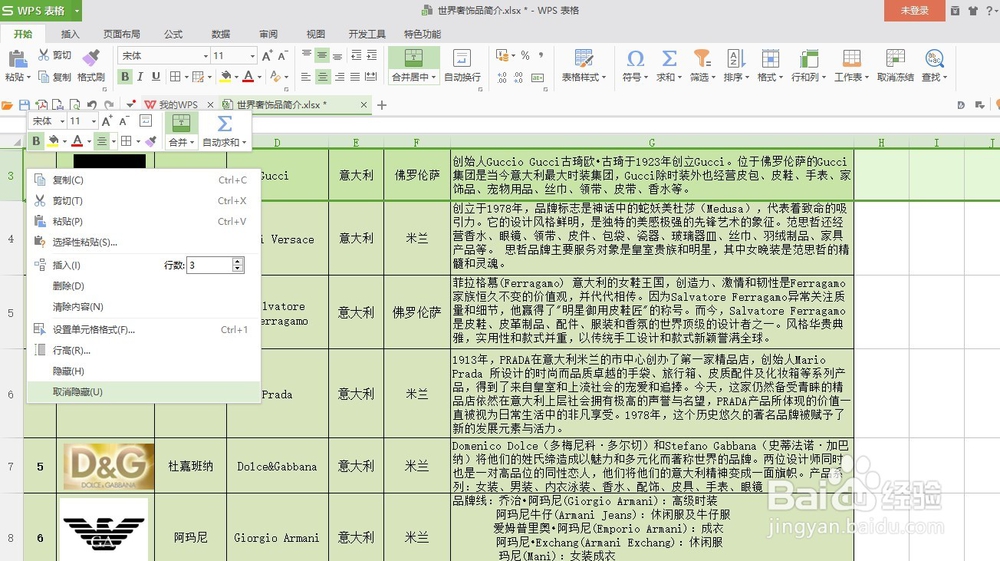Click the increase font size icon in ribbon
Image resolution: width=1000 pixels, height=561 pixels.
pyautogui.click(x=267, y=55)
